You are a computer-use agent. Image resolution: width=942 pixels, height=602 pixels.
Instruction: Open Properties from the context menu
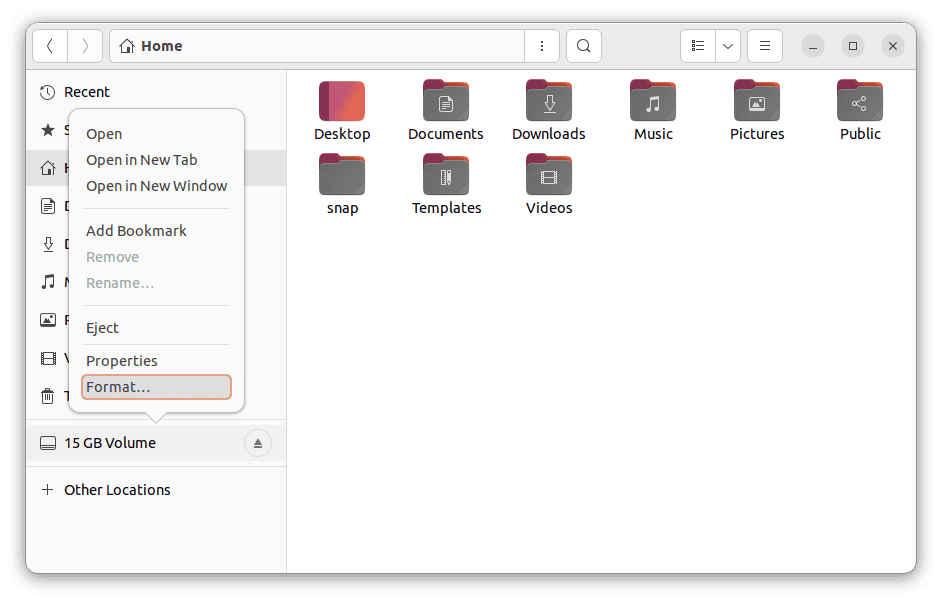click(x=156, y=361)
